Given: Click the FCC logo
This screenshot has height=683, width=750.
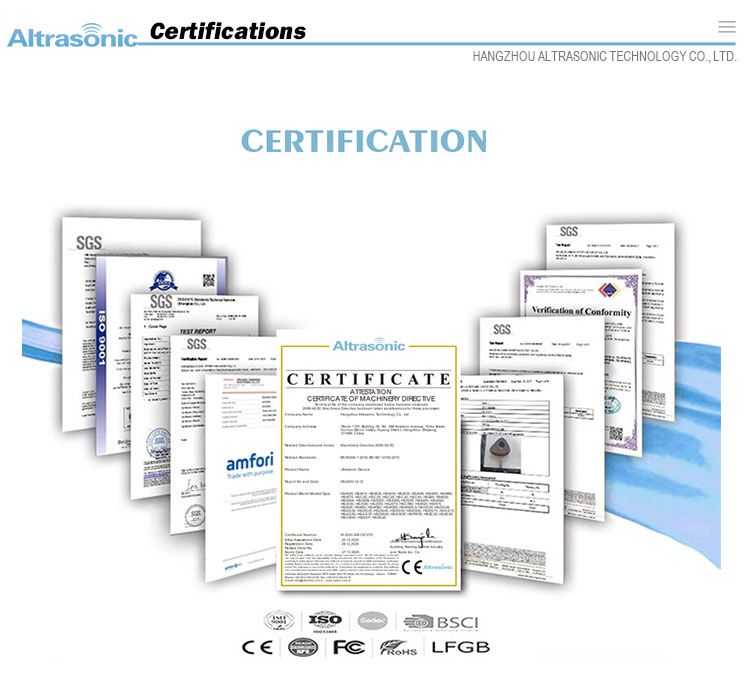Looking at the screenshot, I should click(349, 648).
